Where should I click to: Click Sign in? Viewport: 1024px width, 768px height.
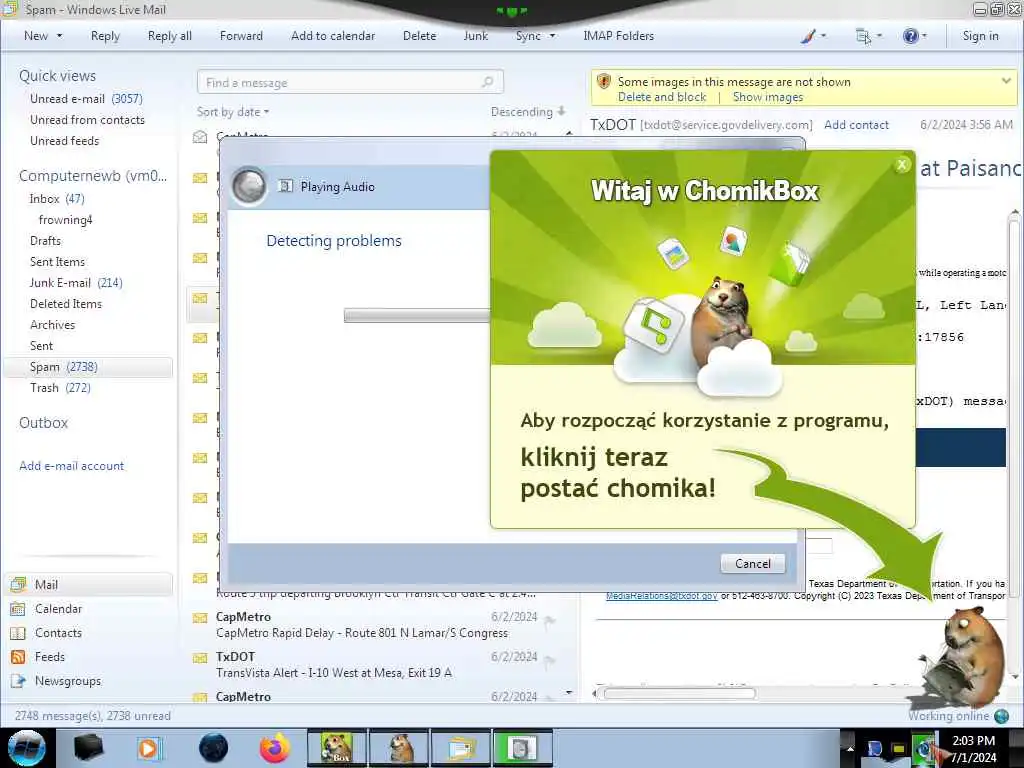point(980,36)
